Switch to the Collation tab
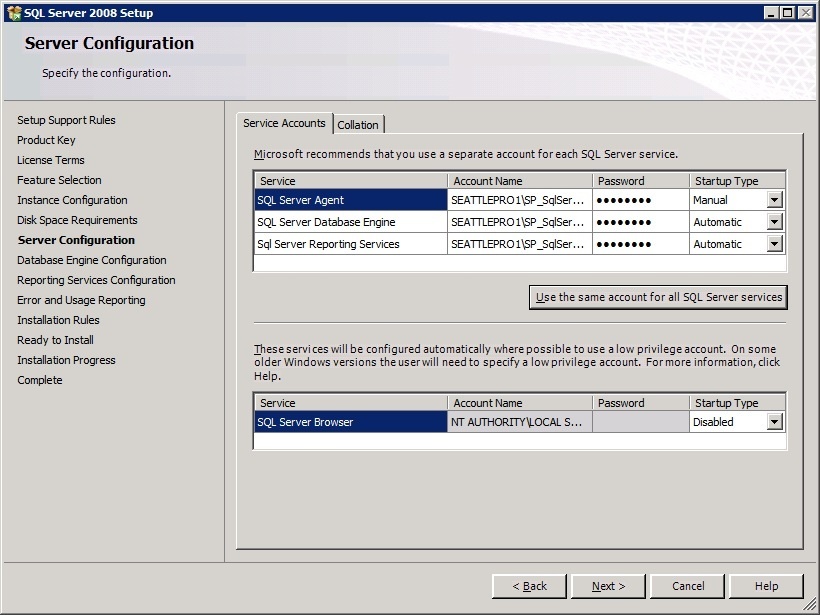 (358, 125)
